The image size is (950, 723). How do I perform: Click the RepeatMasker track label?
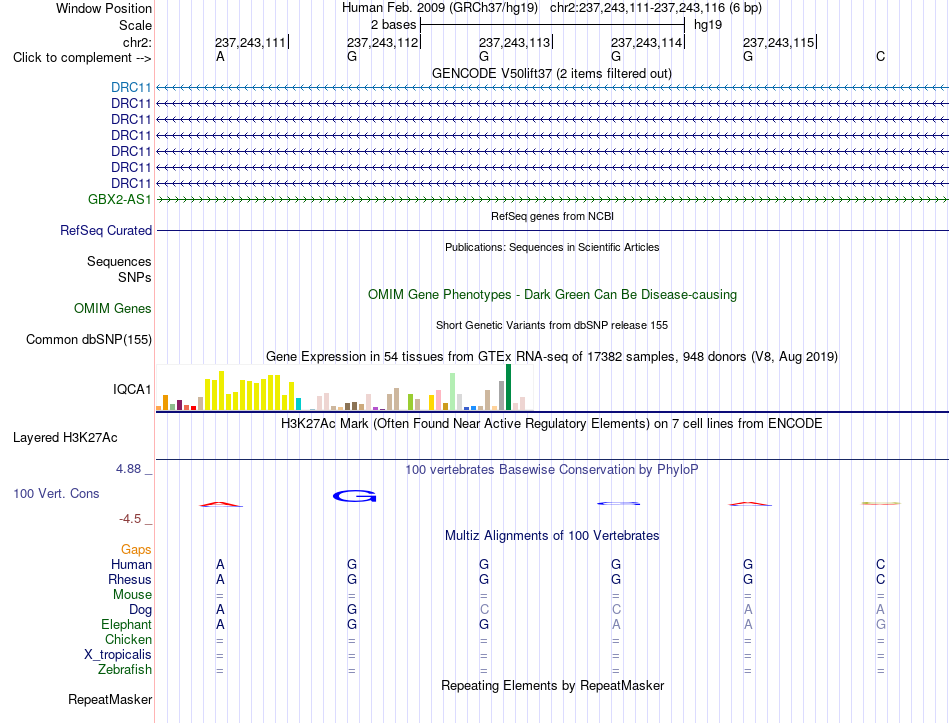pos(110,699)
